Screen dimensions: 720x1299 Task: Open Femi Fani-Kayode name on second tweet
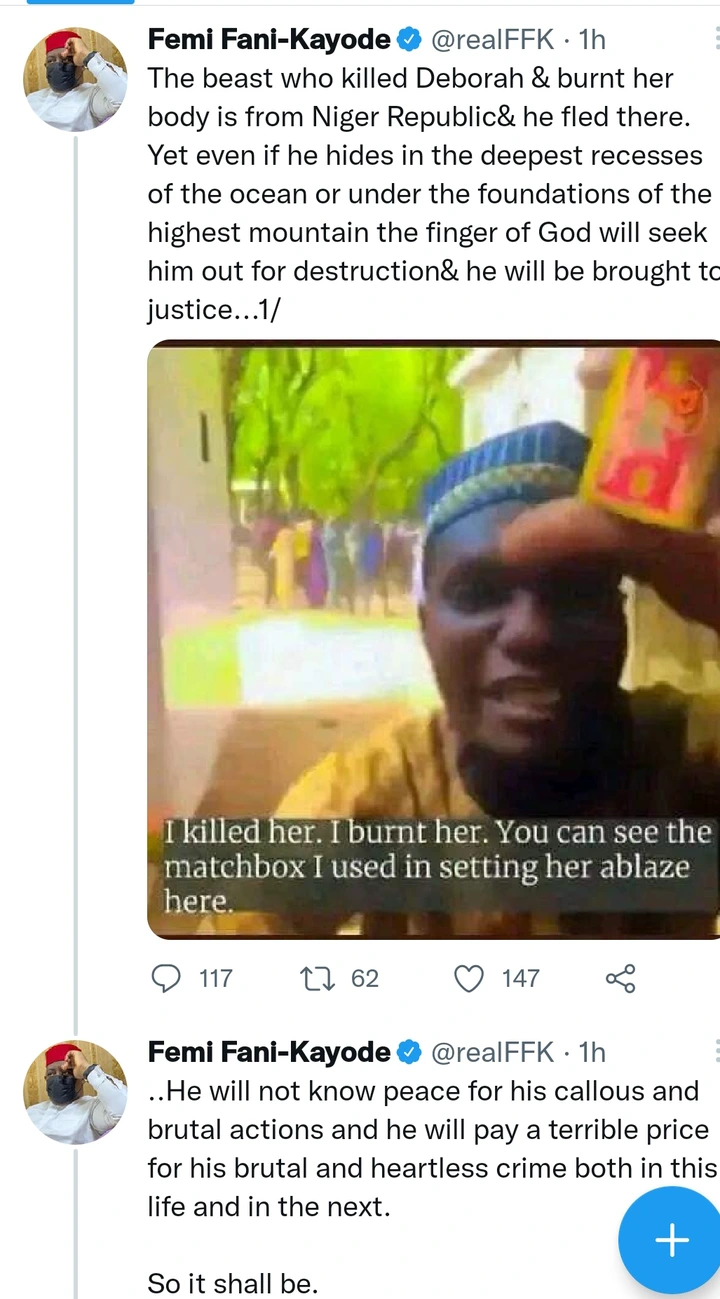point(269,1052)
